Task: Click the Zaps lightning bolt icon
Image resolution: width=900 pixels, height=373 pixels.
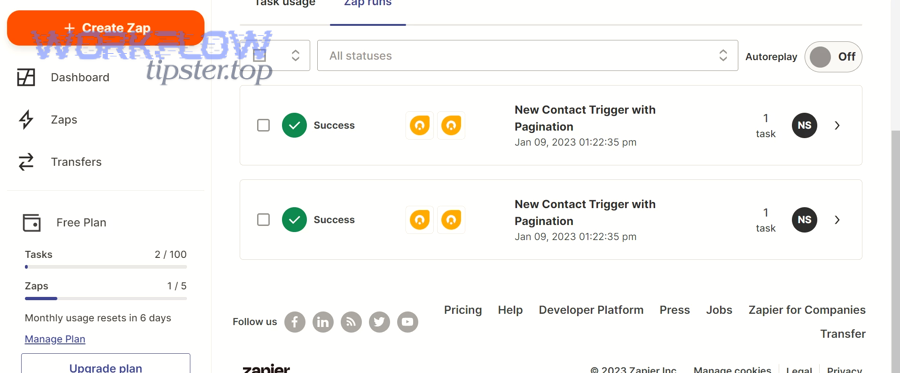Action: (x=26, y=120)
